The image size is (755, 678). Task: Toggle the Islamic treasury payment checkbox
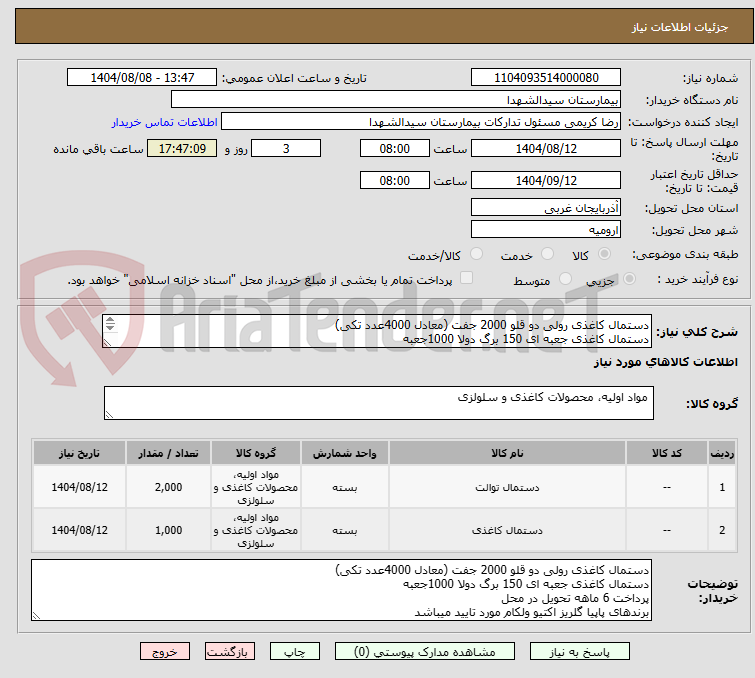pos(466,278)
